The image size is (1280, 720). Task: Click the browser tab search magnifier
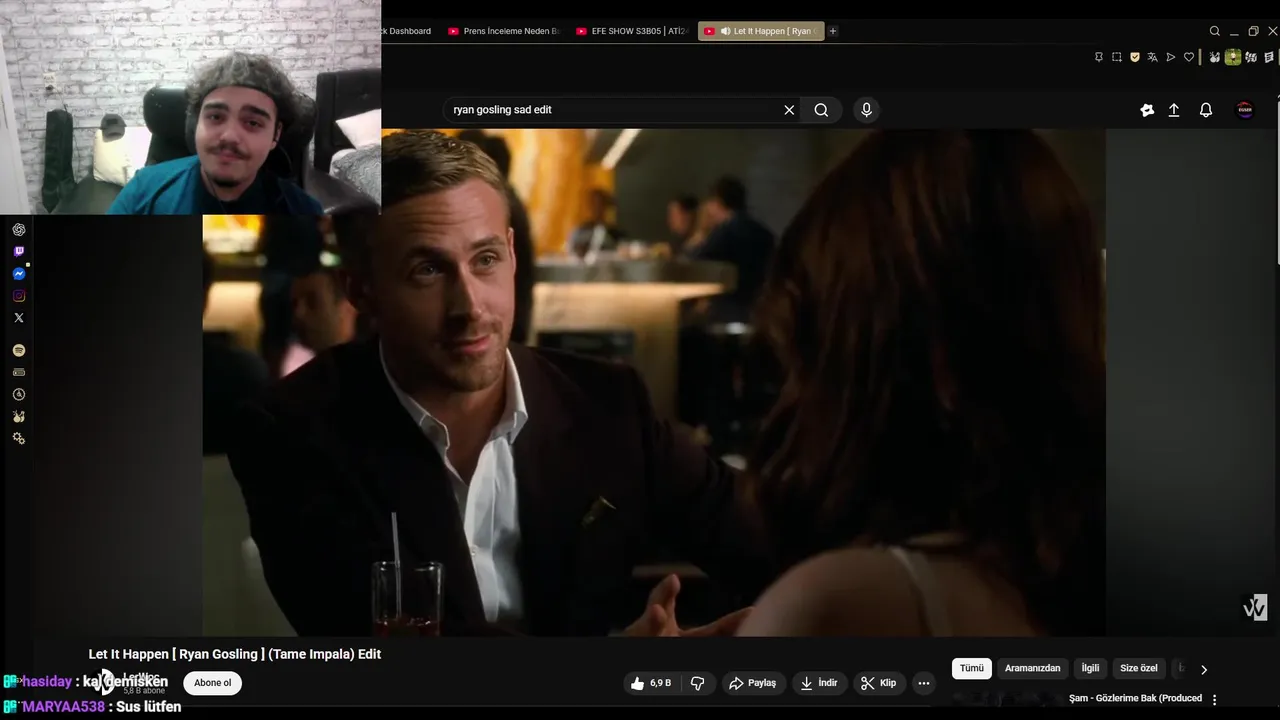(x=1215, y=31)
